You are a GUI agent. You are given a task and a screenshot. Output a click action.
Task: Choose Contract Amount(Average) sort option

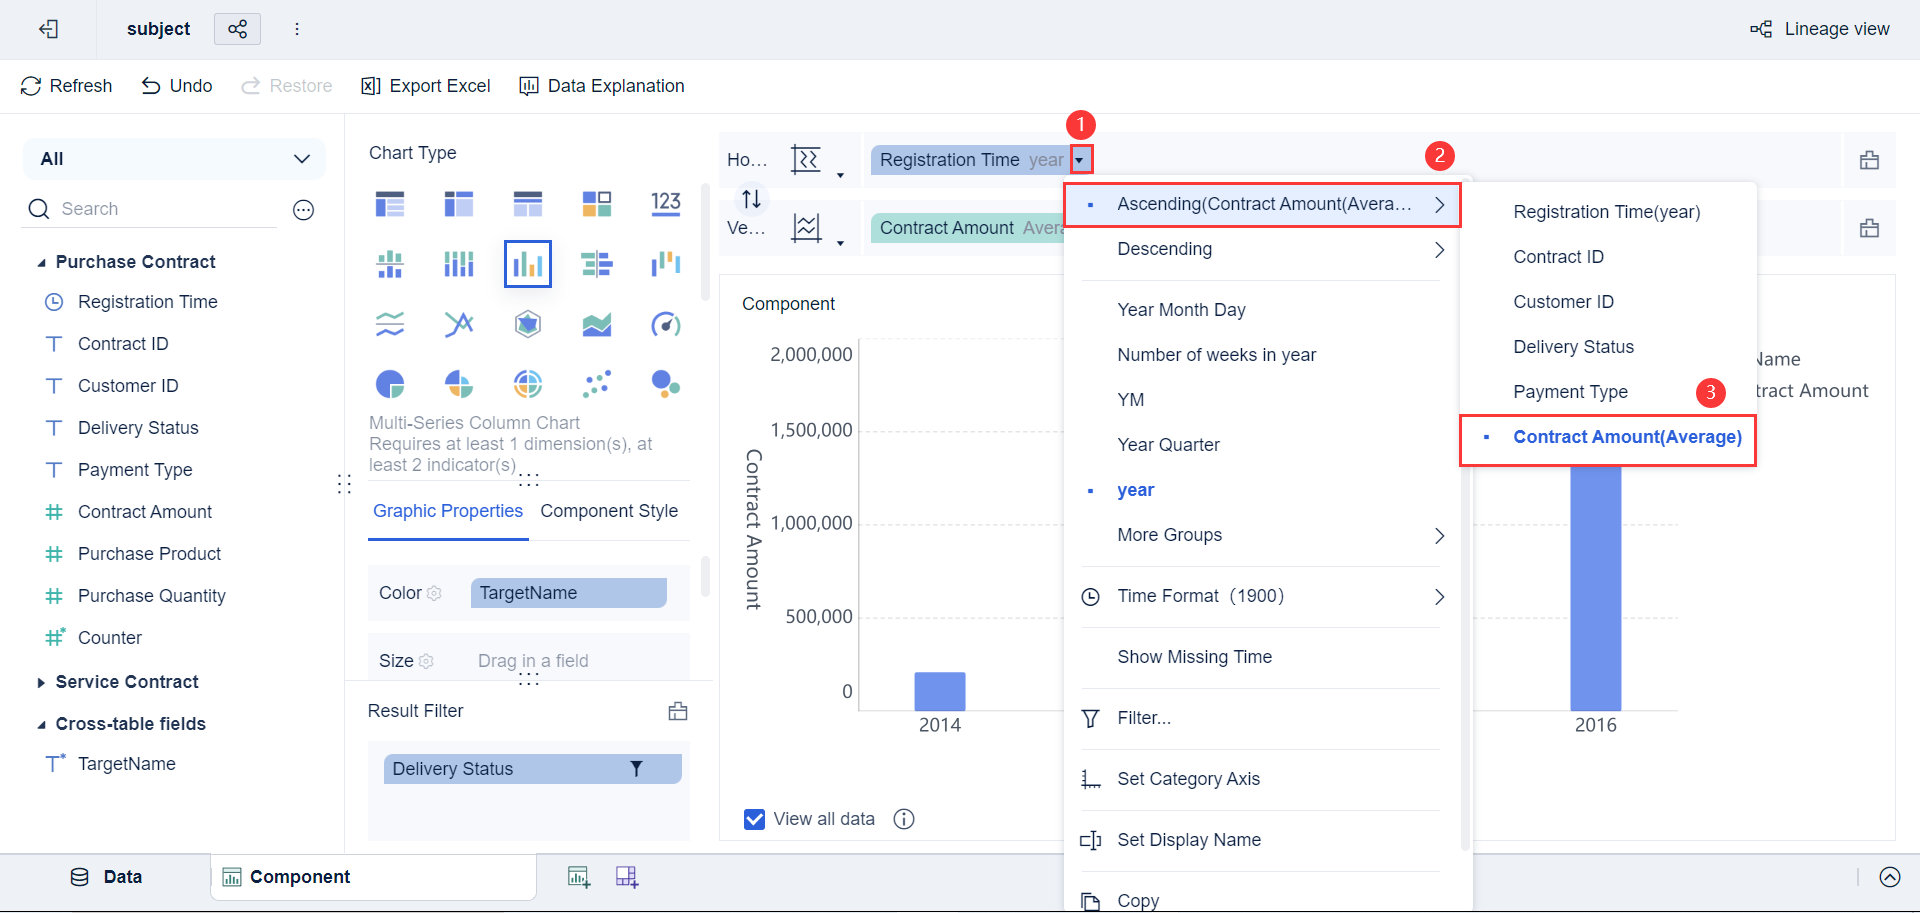click(x=1627, y=437)
